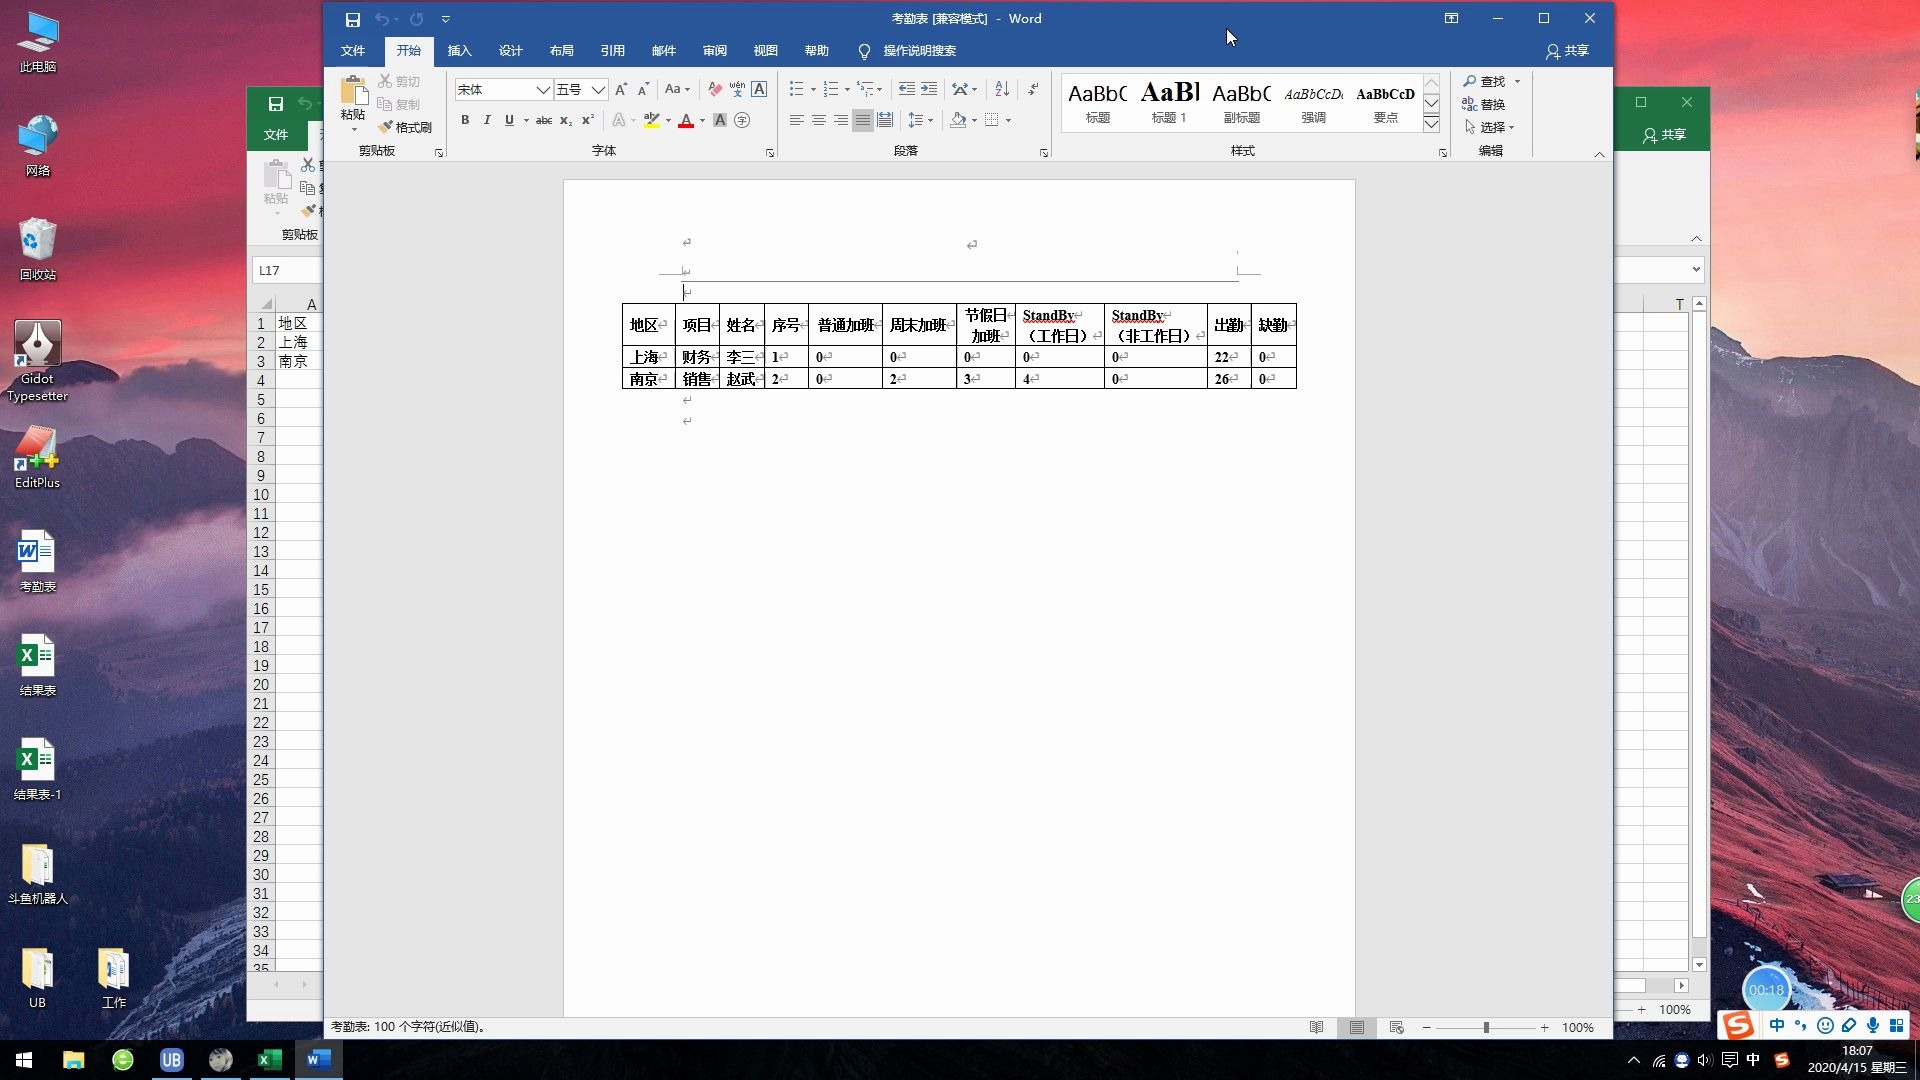Image resolution: width=1920 pixels, height=1080 pixels.
Task: Open Excel from the Windows taskbar
Action: click(269, 1060)
